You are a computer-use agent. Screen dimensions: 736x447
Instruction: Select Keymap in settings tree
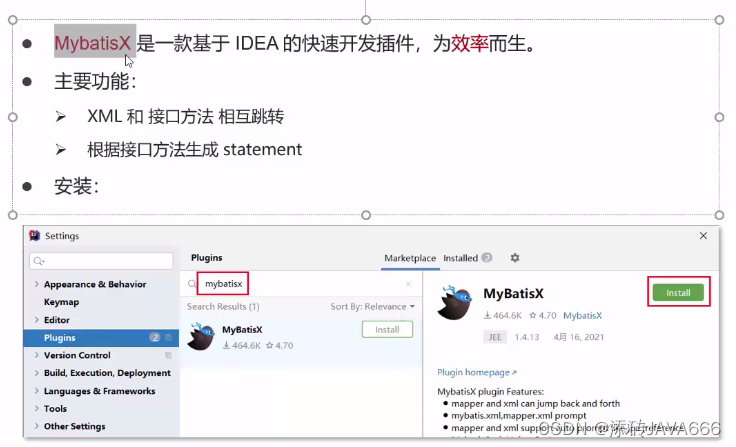(61, 302)
